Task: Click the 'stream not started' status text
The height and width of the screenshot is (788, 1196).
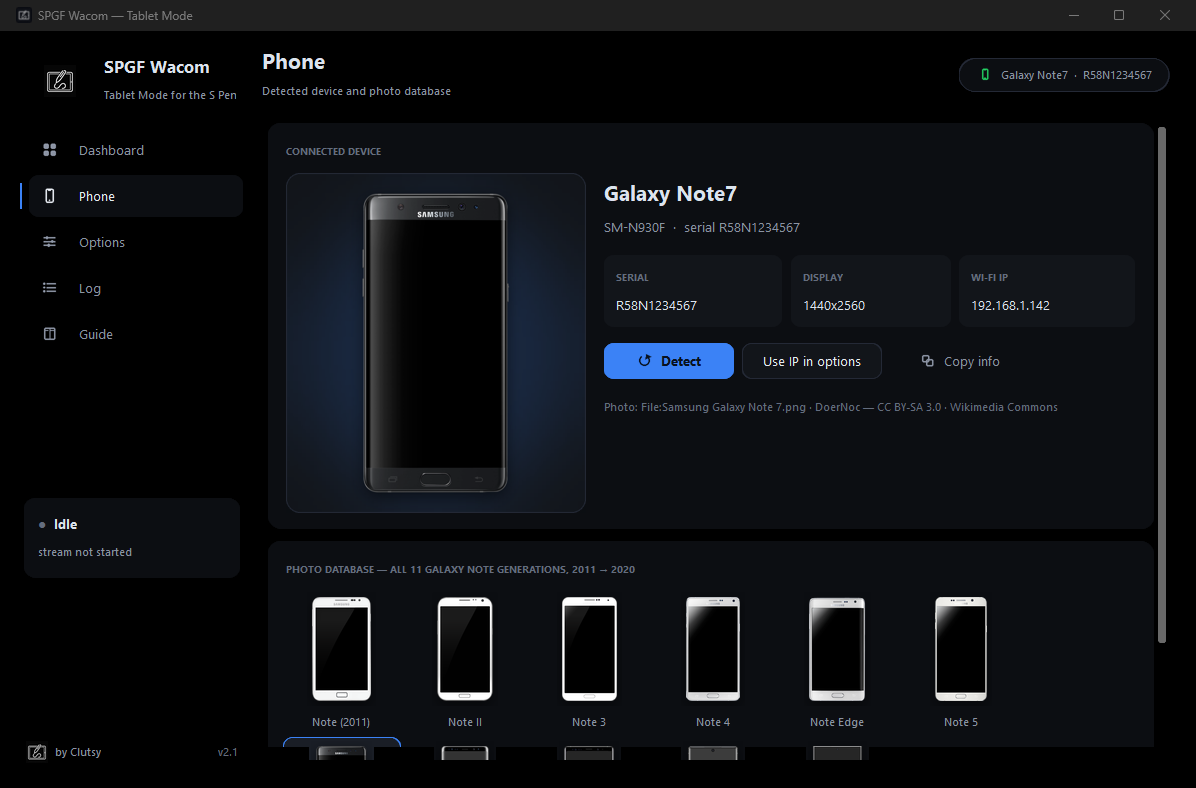Action: [x=85, y=552]
